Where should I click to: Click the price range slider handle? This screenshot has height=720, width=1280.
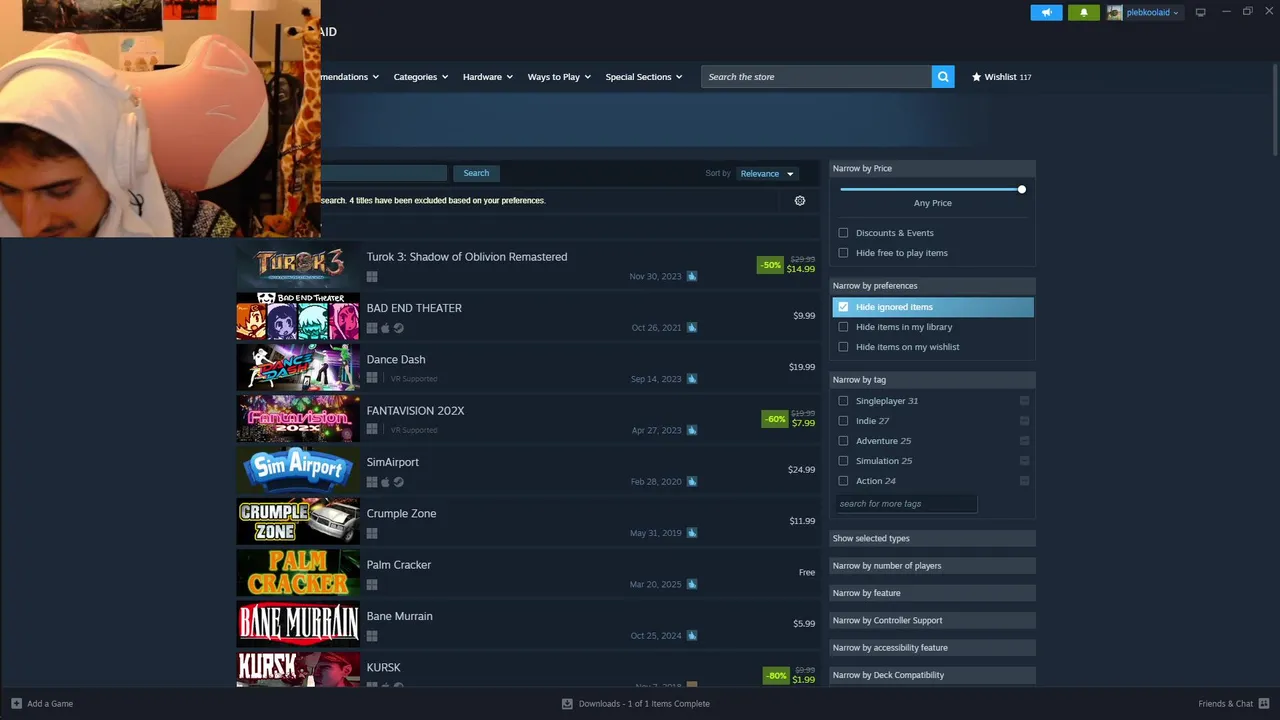(x=1021, y=189)
